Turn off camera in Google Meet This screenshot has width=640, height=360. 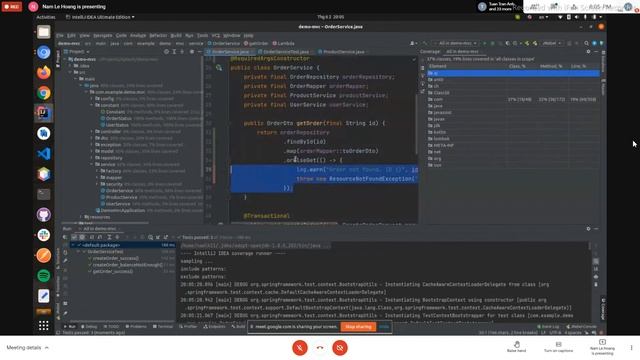pos(340,348)
